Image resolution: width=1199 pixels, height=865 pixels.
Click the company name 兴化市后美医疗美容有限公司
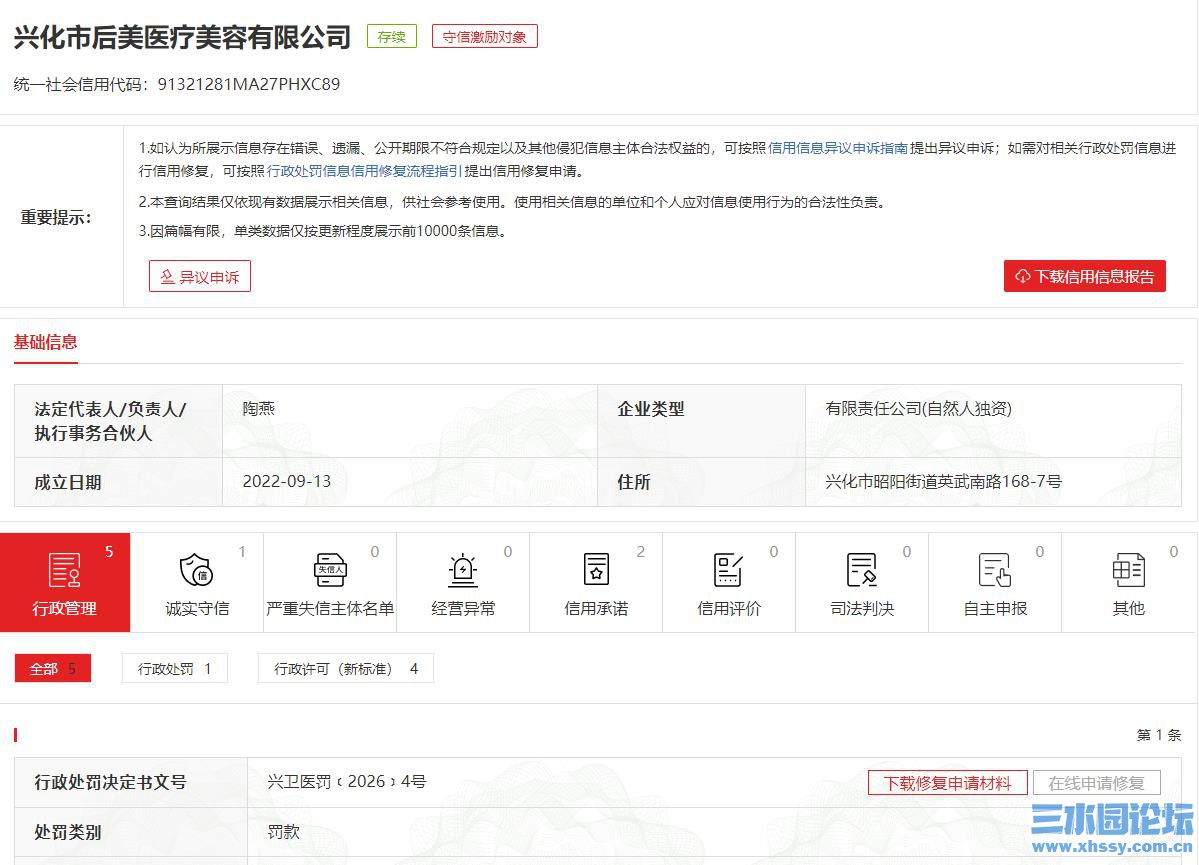[183, 37]
